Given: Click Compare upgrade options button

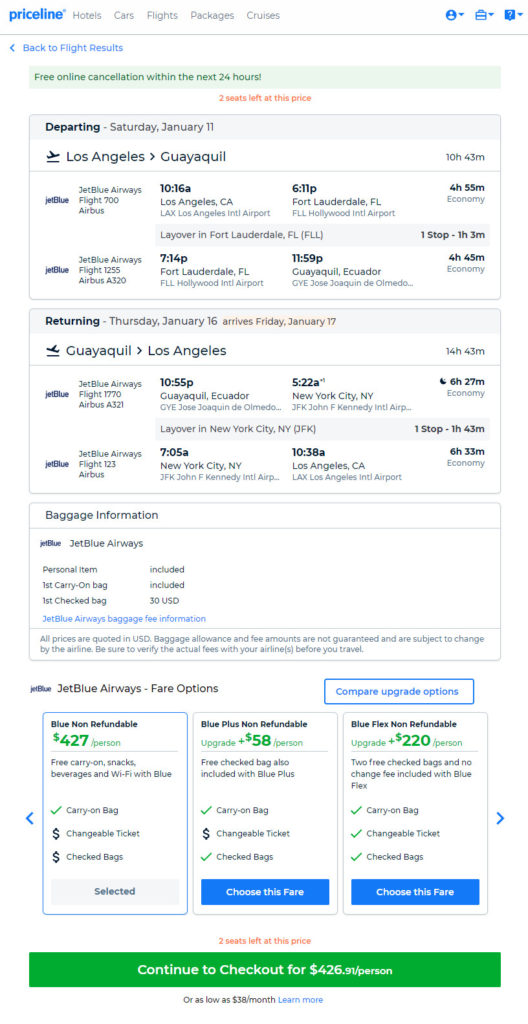Looking at the screenshot, I should coord(399,692).
